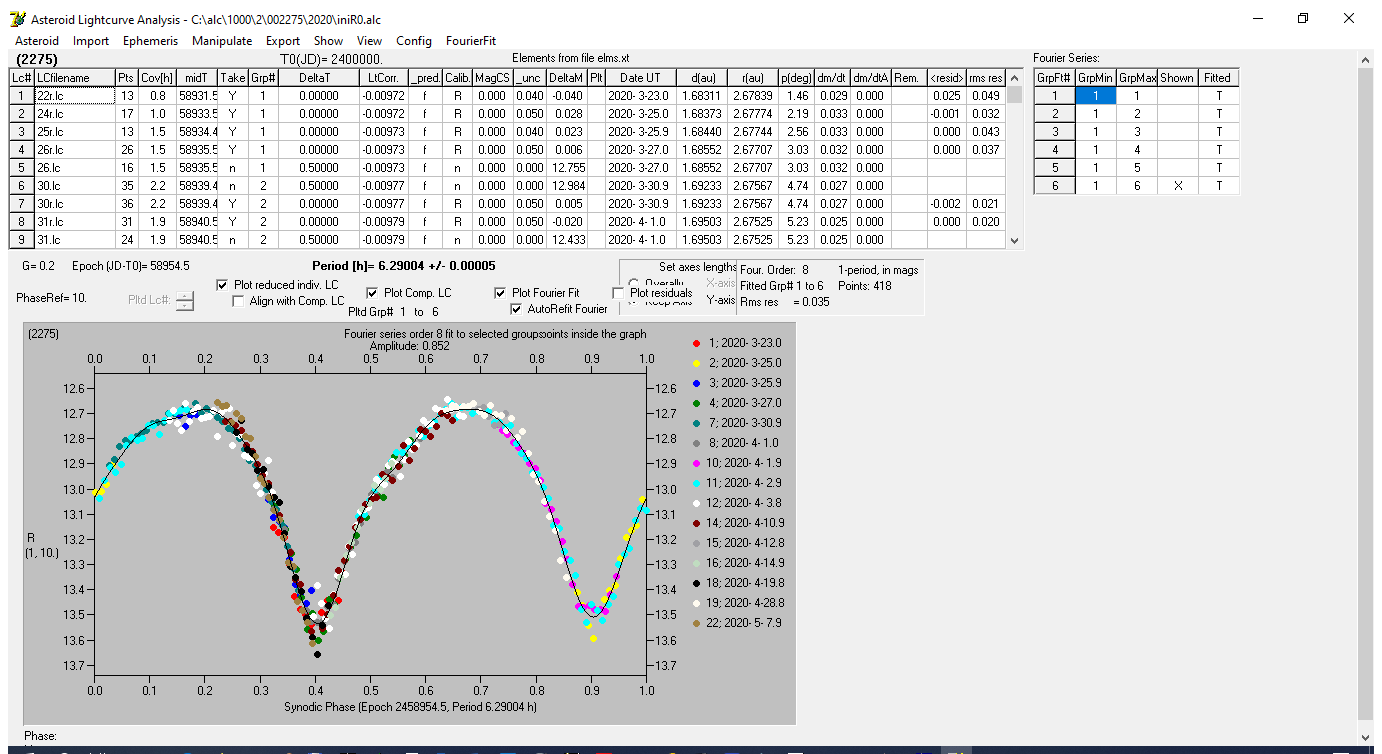Click the Date UT column header

(x=640, y=77)
